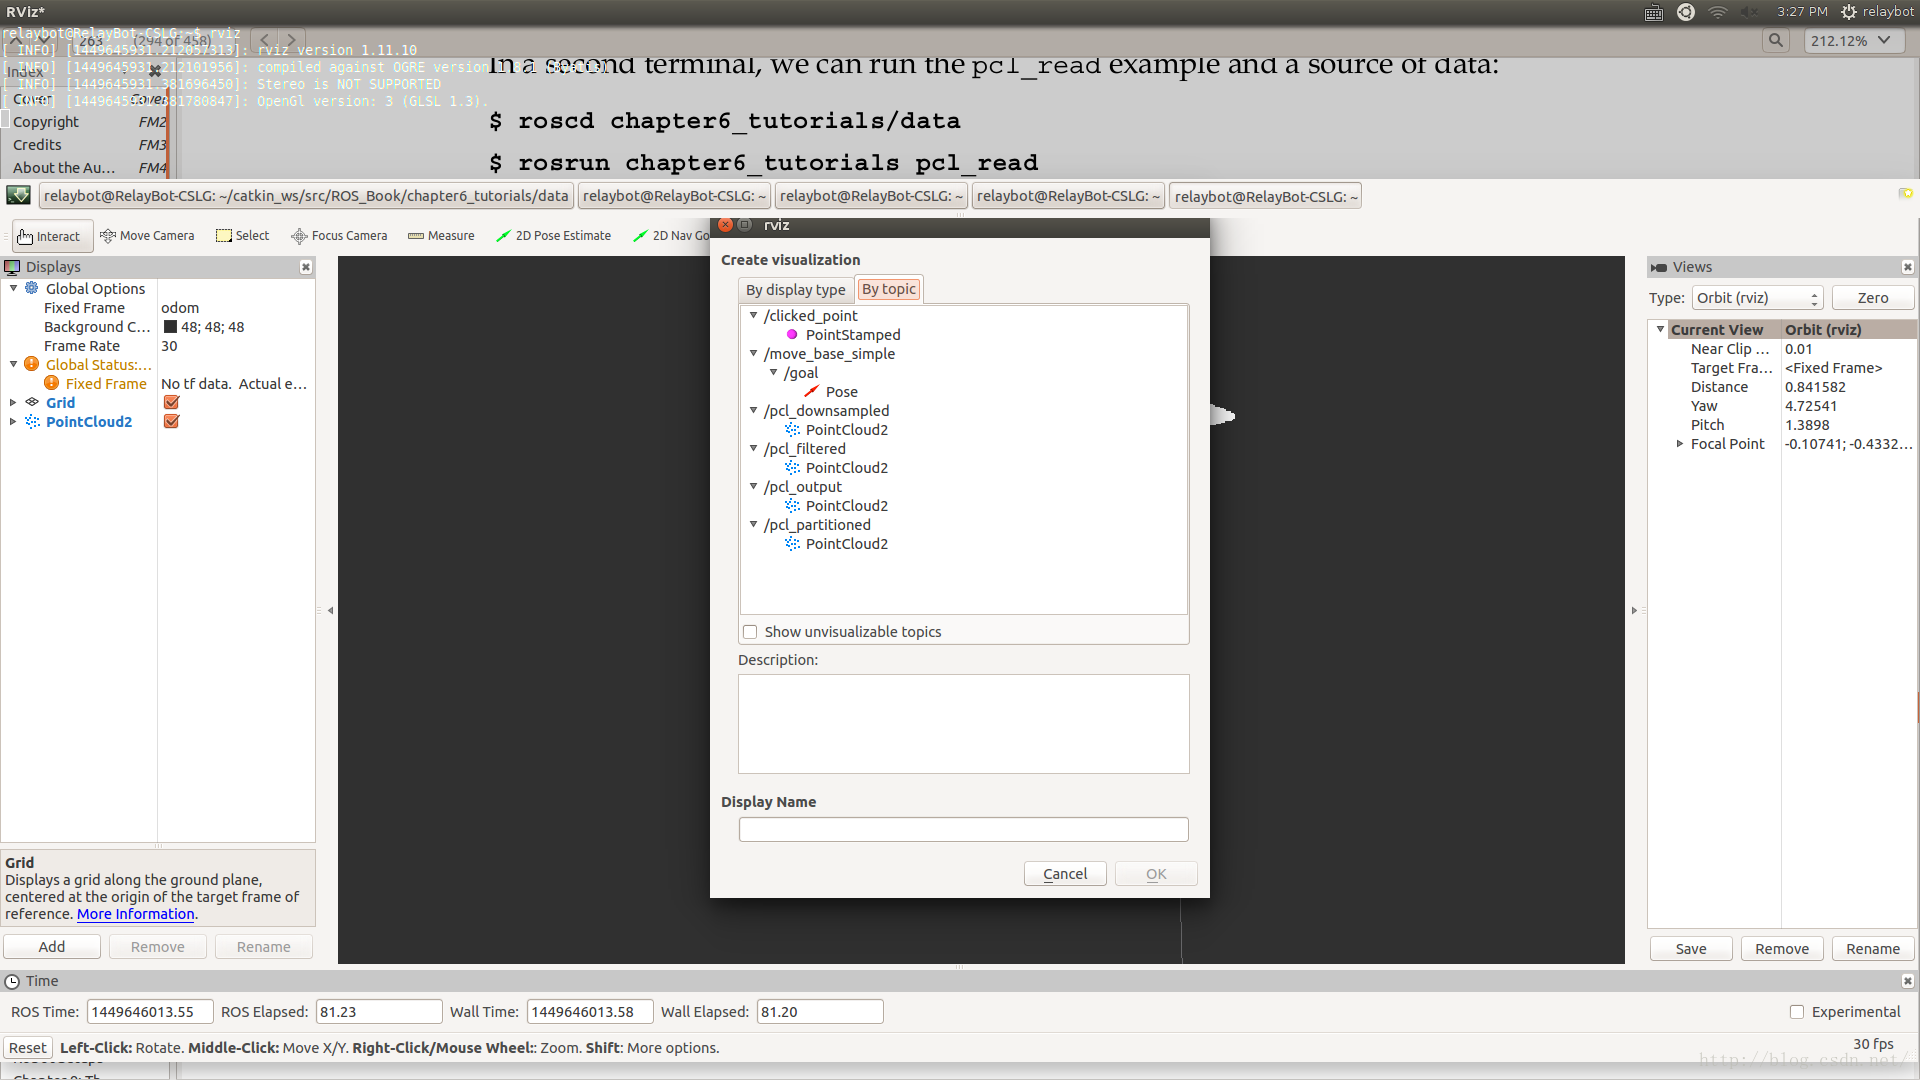This screenshot has height=1080, width=1920.
Task: Click the Global Options gear icon
Action: pyautogui.click(x=32, y=288)
